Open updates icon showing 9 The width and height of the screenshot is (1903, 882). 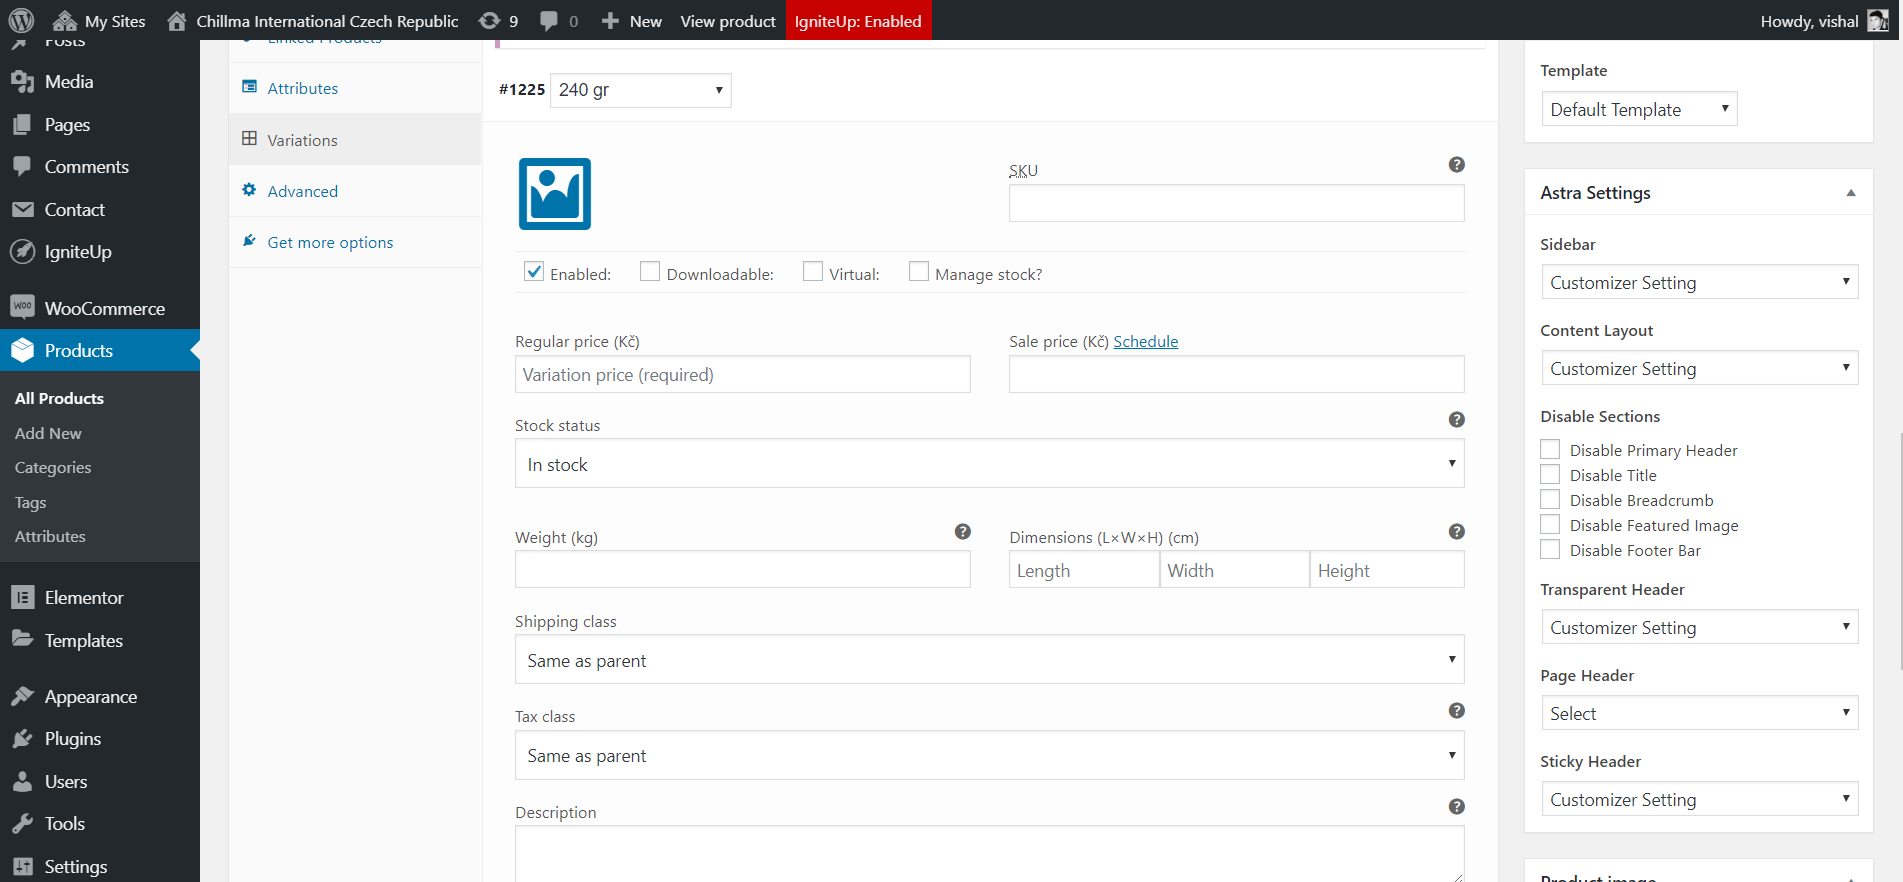489,20
